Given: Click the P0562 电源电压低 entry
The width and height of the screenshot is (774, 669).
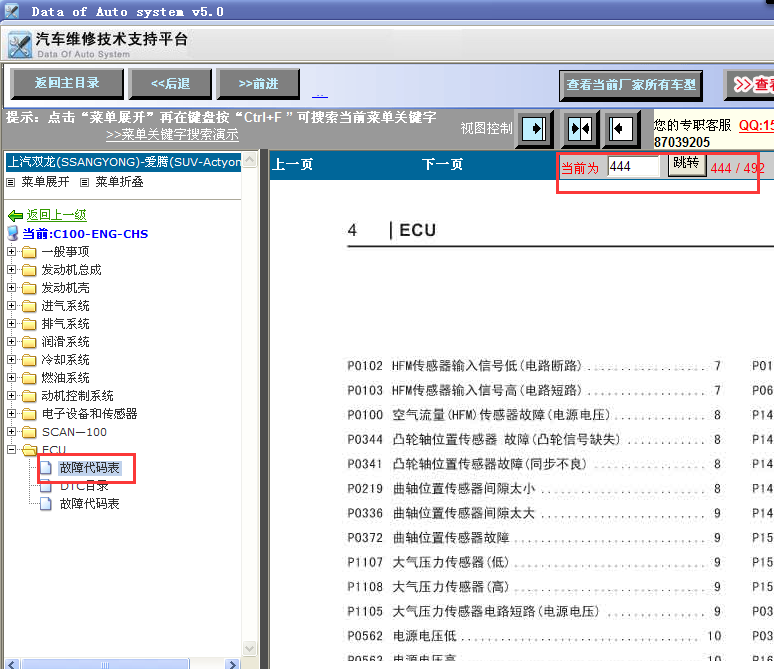Looking at the screenshot, I should [x=534, y=636].
